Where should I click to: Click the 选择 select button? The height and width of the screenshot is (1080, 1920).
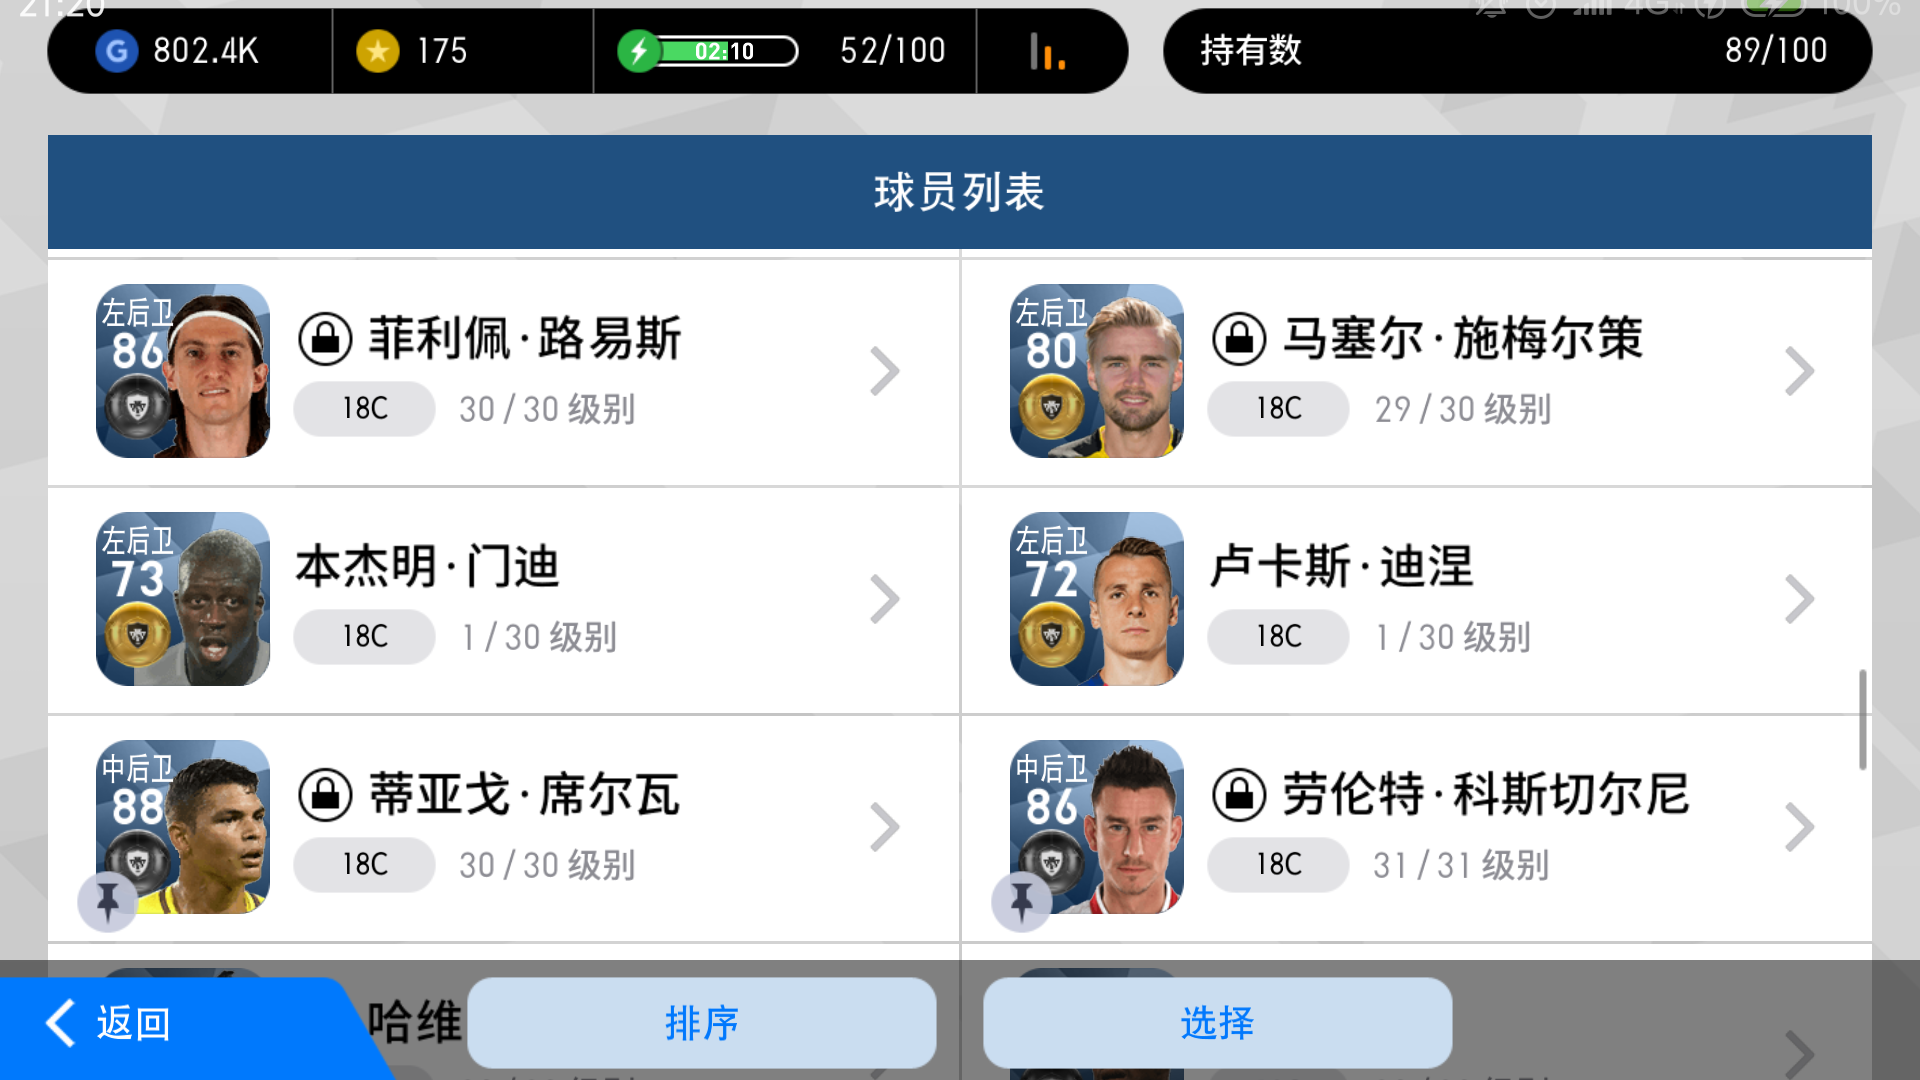click(1217, 1023)
